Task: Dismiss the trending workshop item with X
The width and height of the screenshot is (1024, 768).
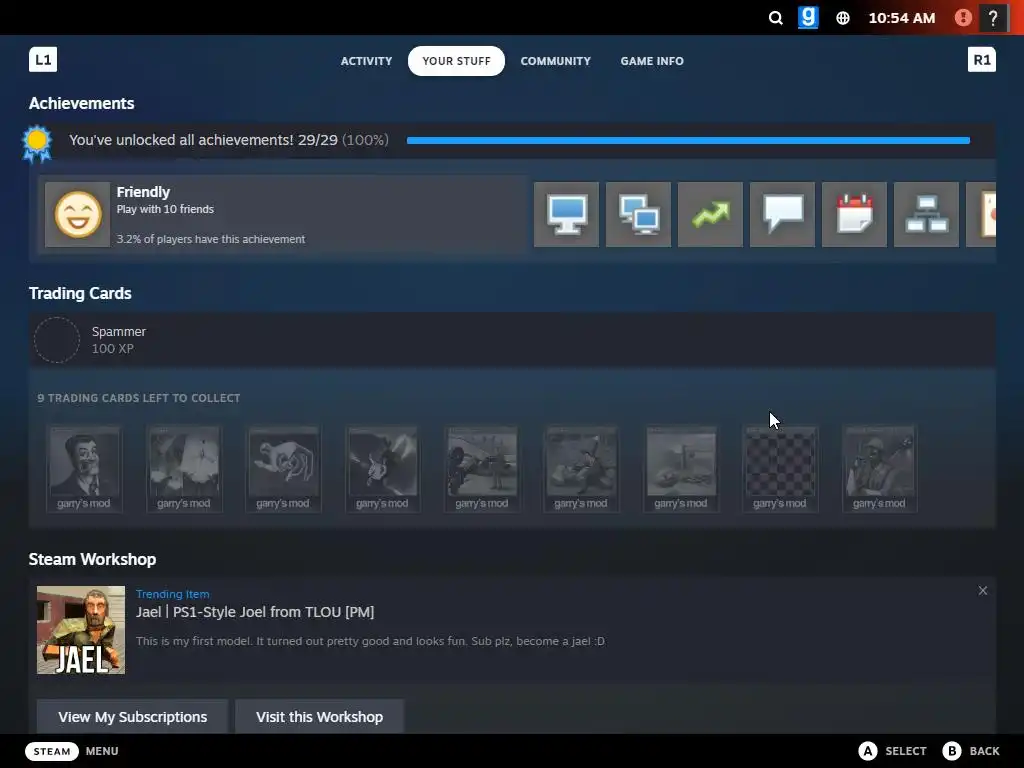Action: coord(983,590)
